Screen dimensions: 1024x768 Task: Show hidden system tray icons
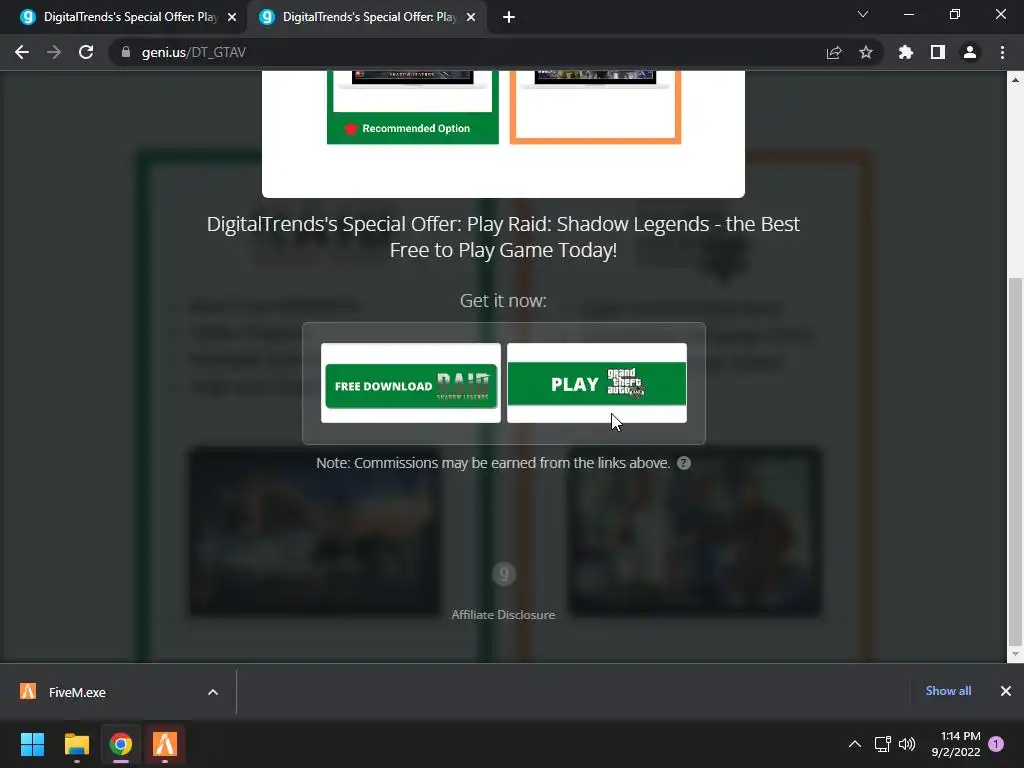click(854, 744)
